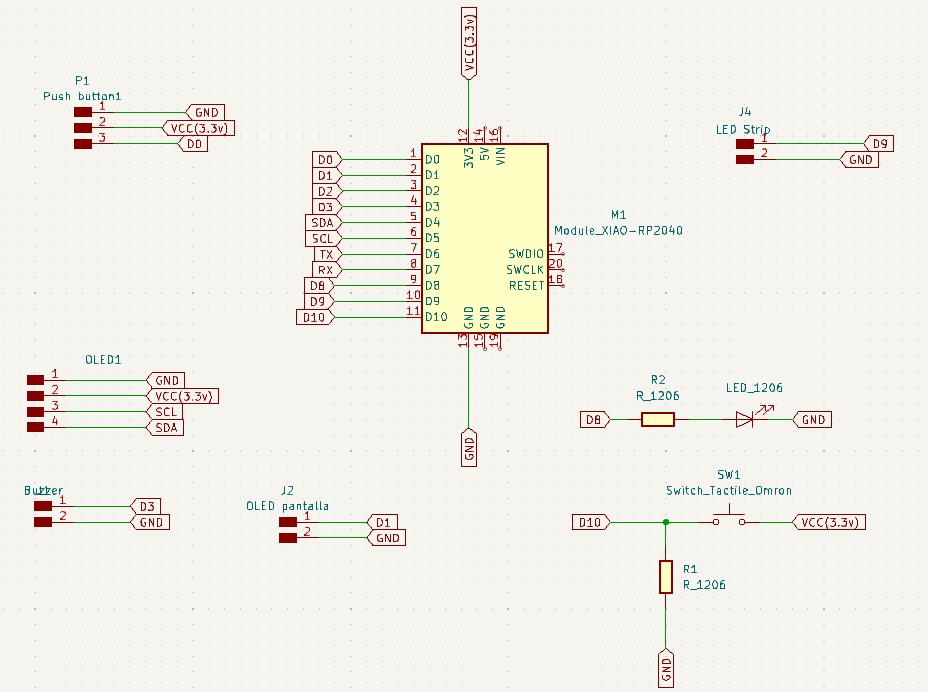
Task: Click pin 1 pad of Push button1
Action: [83, 112]
